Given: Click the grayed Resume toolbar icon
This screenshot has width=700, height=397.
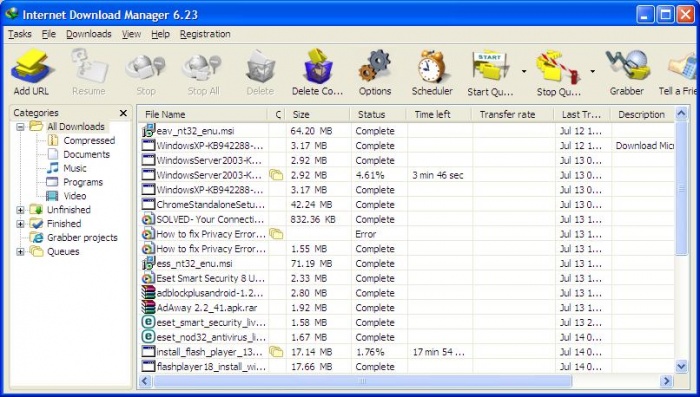Looking at the screenshot, I should point(89,66).
